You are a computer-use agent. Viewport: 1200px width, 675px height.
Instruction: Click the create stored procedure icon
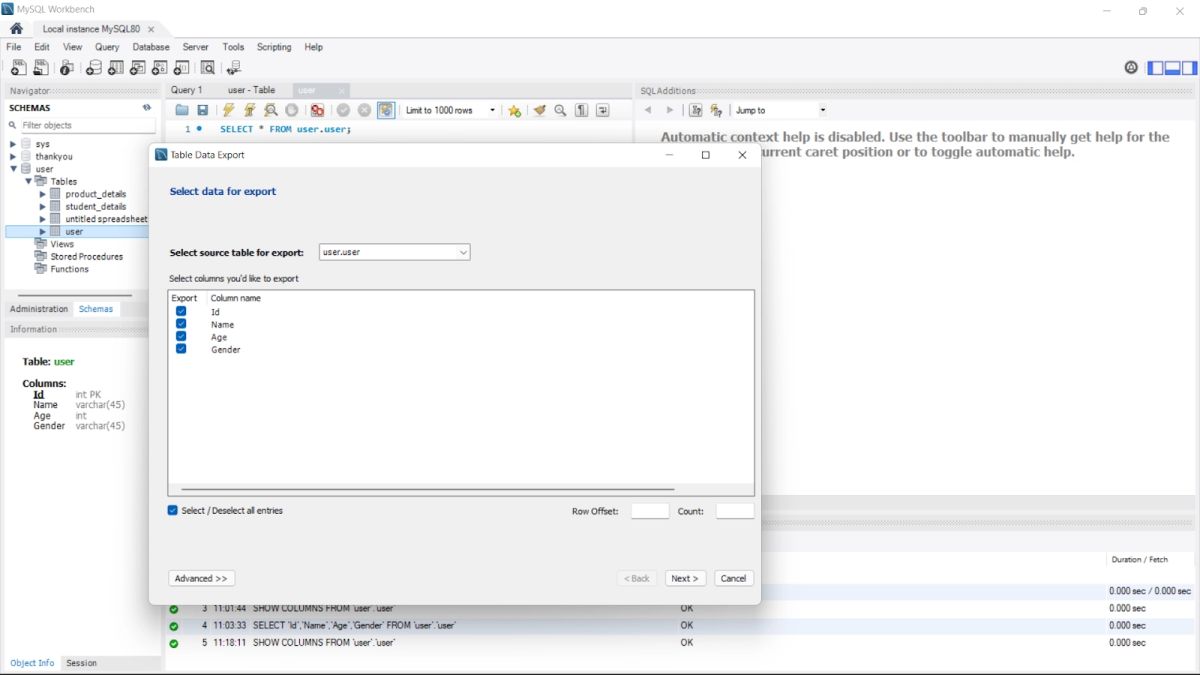pos(160,68)
